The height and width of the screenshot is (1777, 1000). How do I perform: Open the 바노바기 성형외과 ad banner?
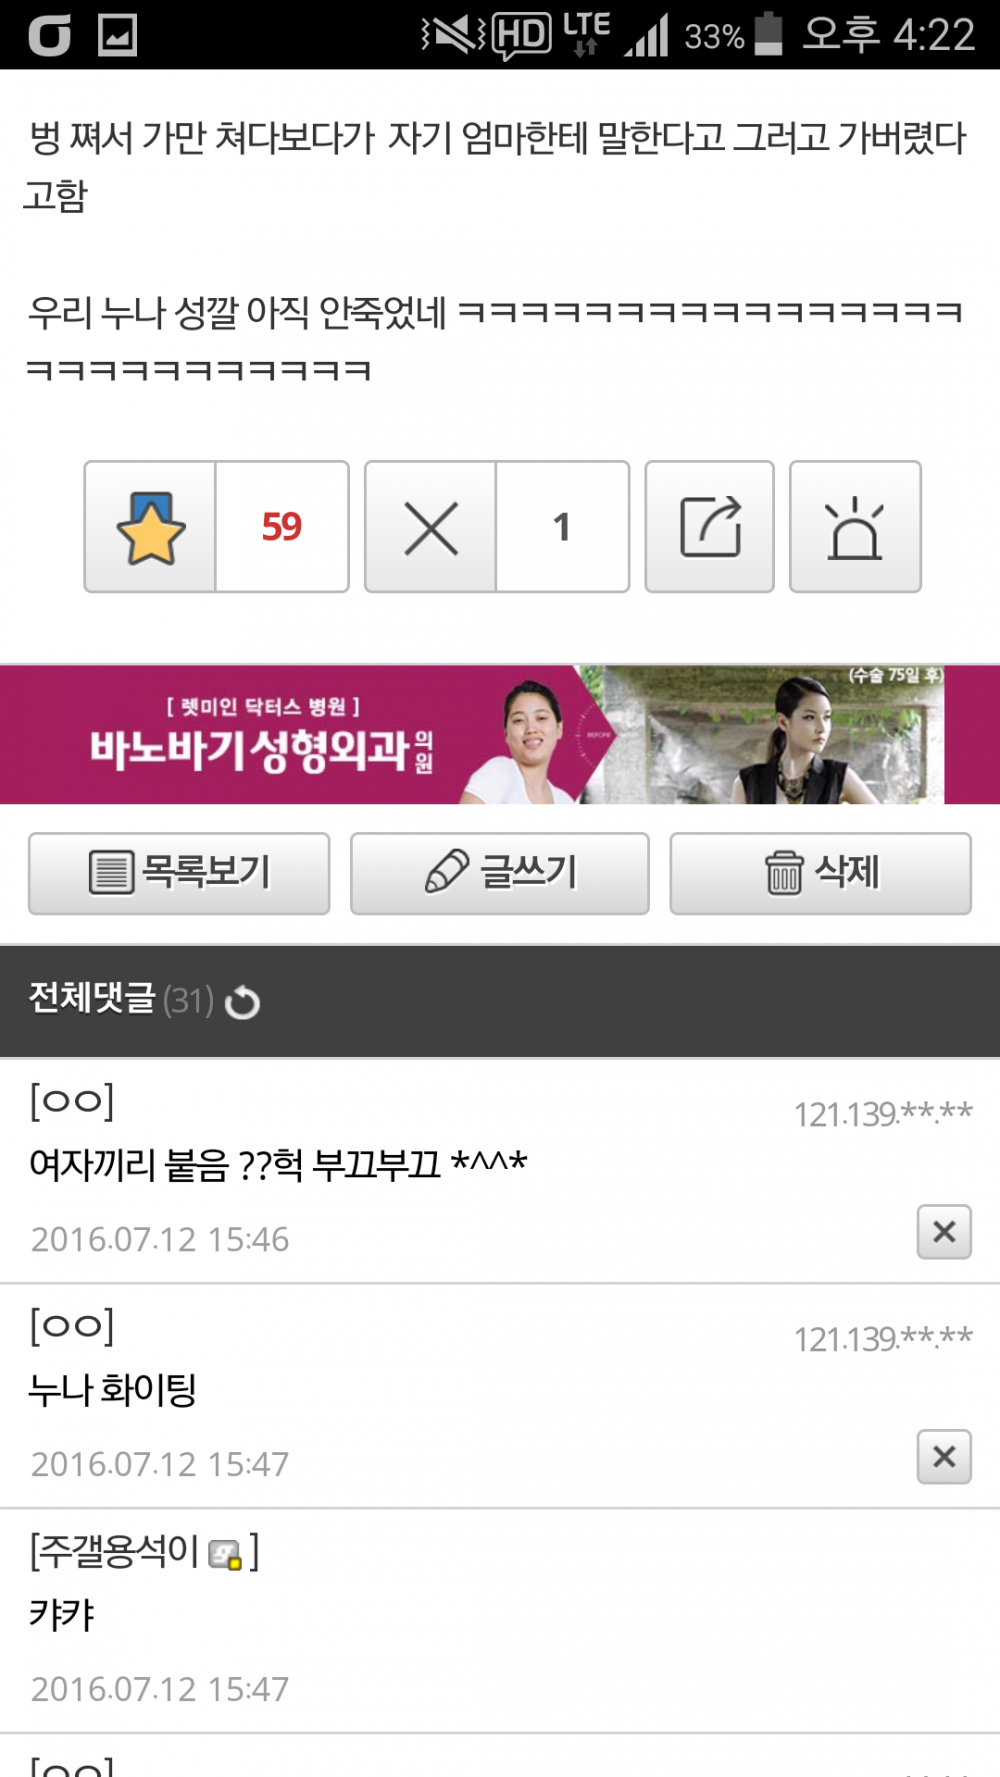[x=500, y=734]
